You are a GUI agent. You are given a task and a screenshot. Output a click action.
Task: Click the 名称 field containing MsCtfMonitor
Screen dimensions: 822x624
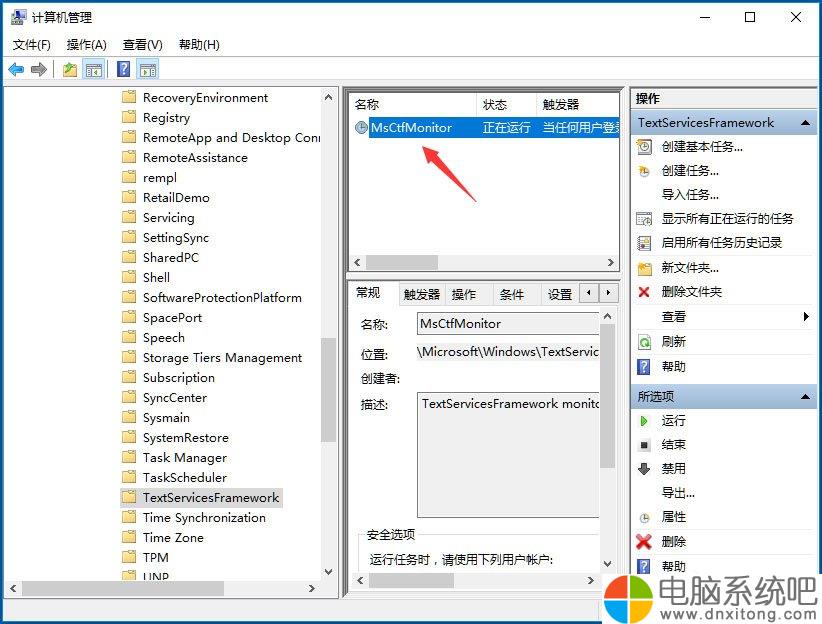[x=508, y=324]
